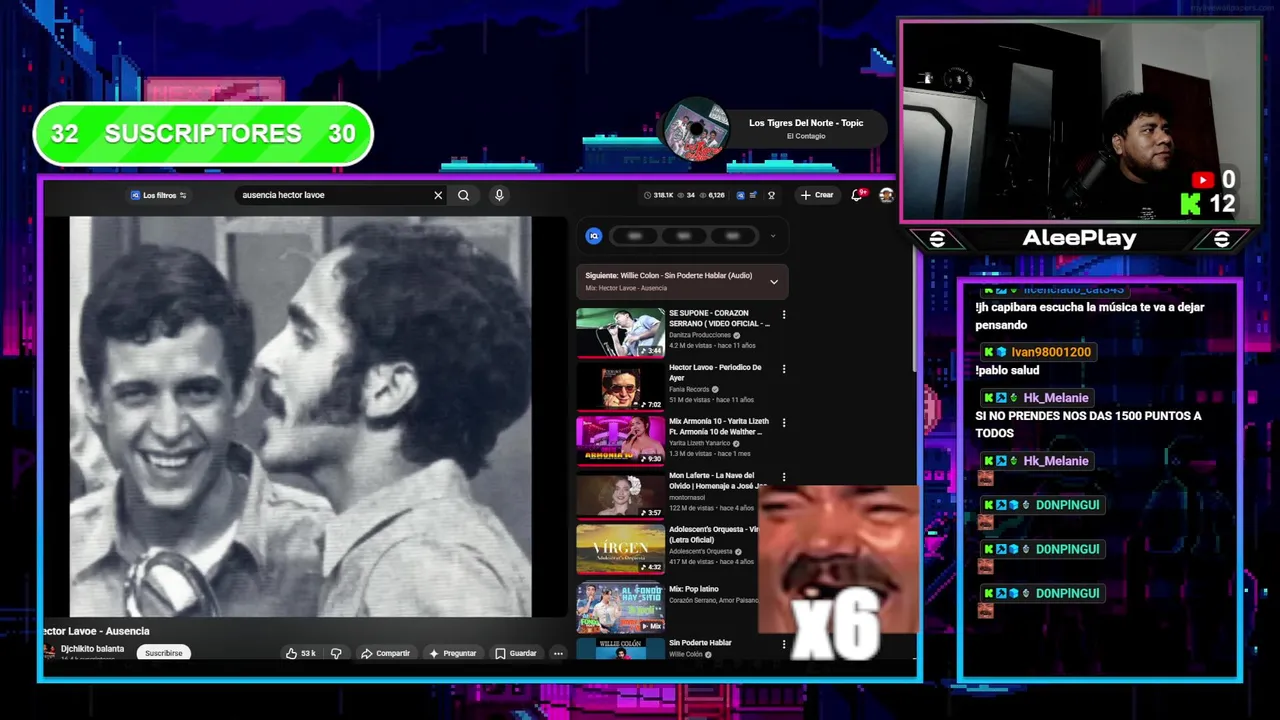Open options menu for Sin Poderte Hablar
Viewport: 1280px width, 720px height.
(x=784, y=644)
